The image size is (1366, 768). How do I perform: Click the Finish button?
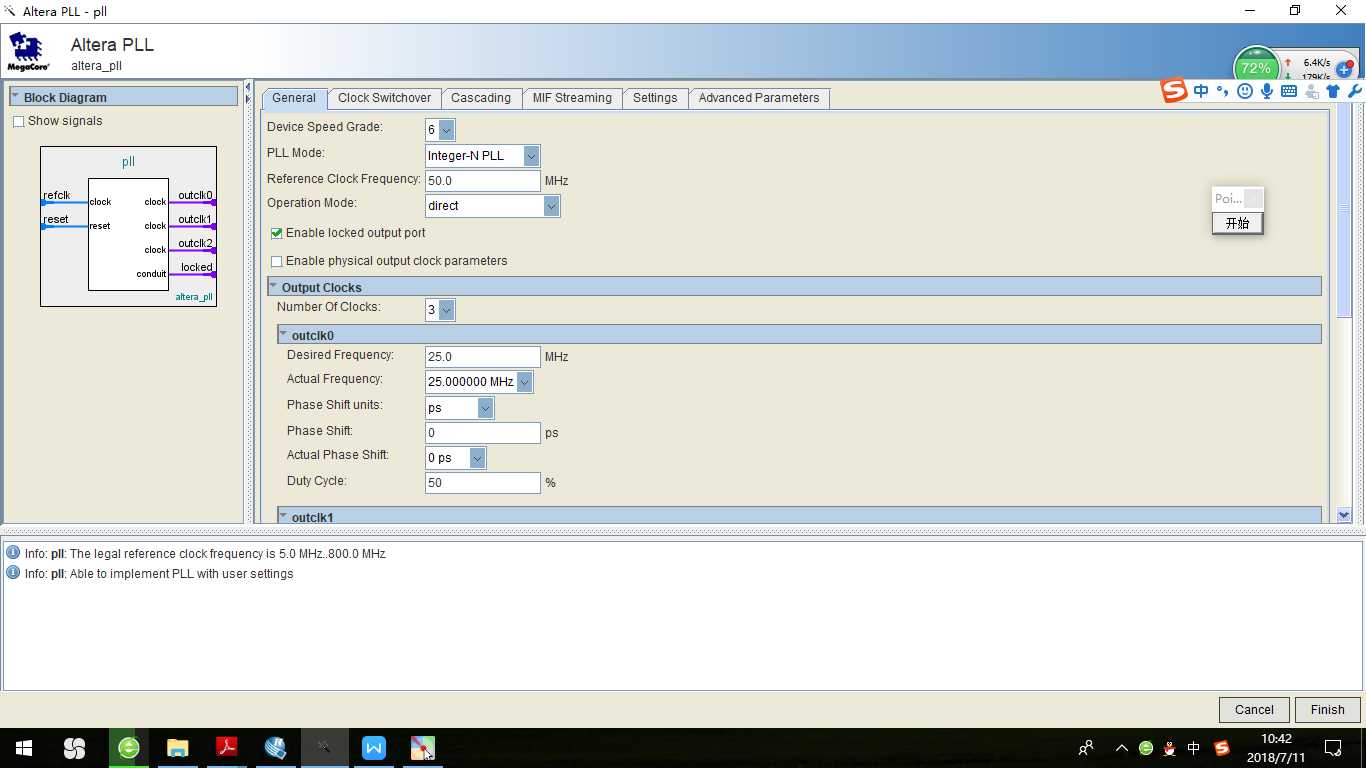click(x=1327, y=710)
